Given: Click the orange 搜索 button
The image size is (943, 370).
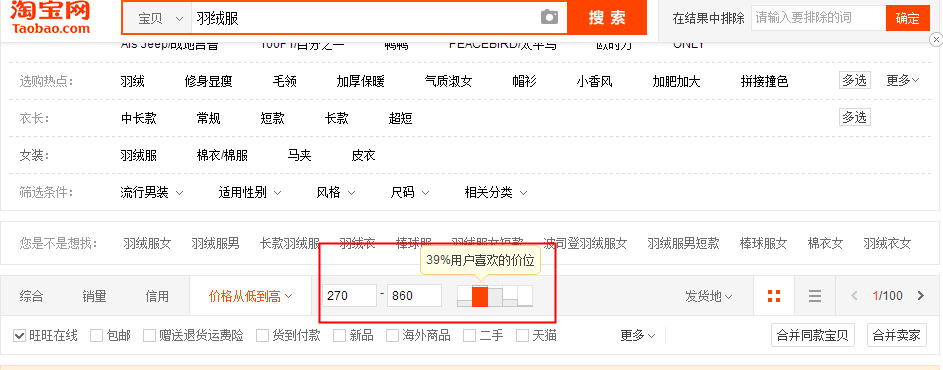Looking at the screenshot, I should (x=607, y=17).
